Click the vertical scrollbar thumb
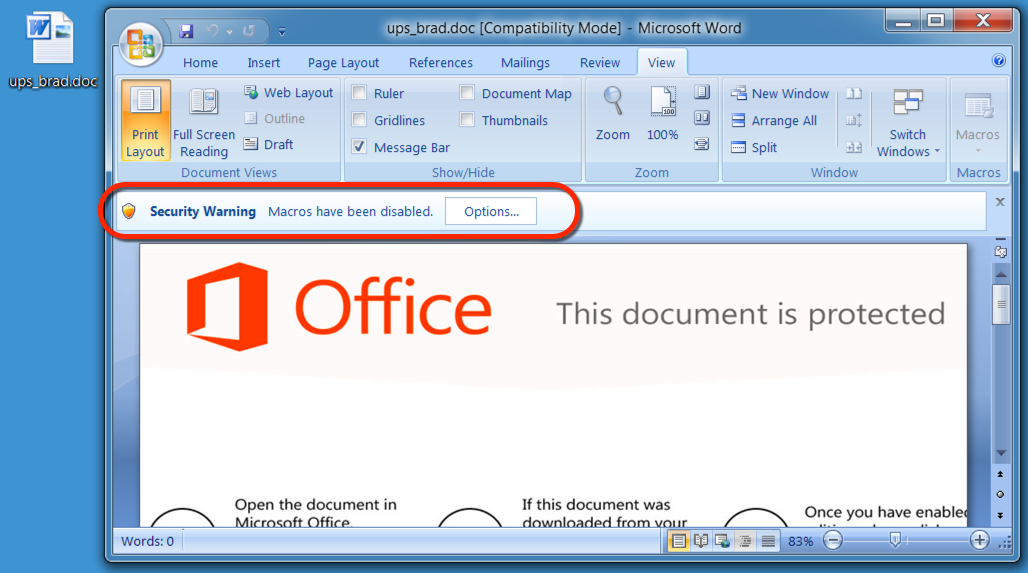1028x573 pixels. pos(1000,304)
